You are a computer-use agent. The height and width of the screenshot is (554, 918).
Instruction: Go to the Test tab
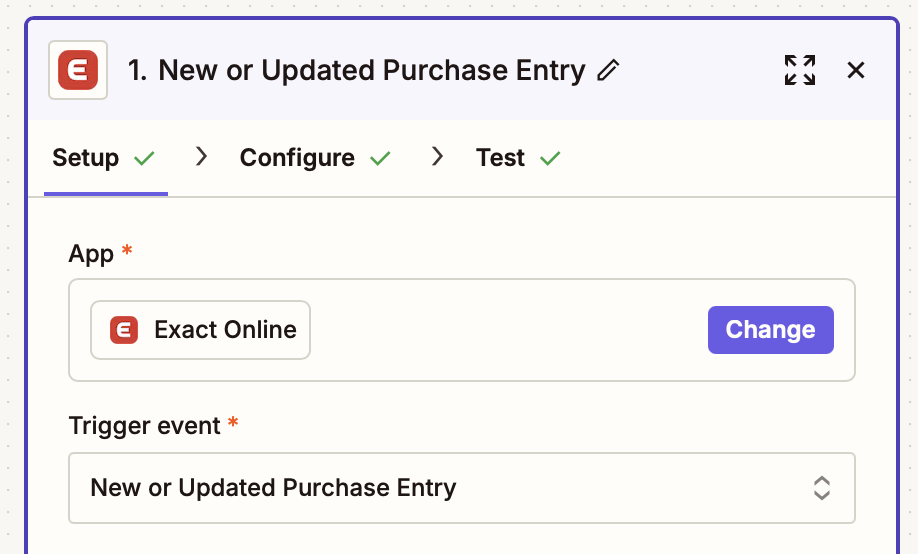click(500, 158)
